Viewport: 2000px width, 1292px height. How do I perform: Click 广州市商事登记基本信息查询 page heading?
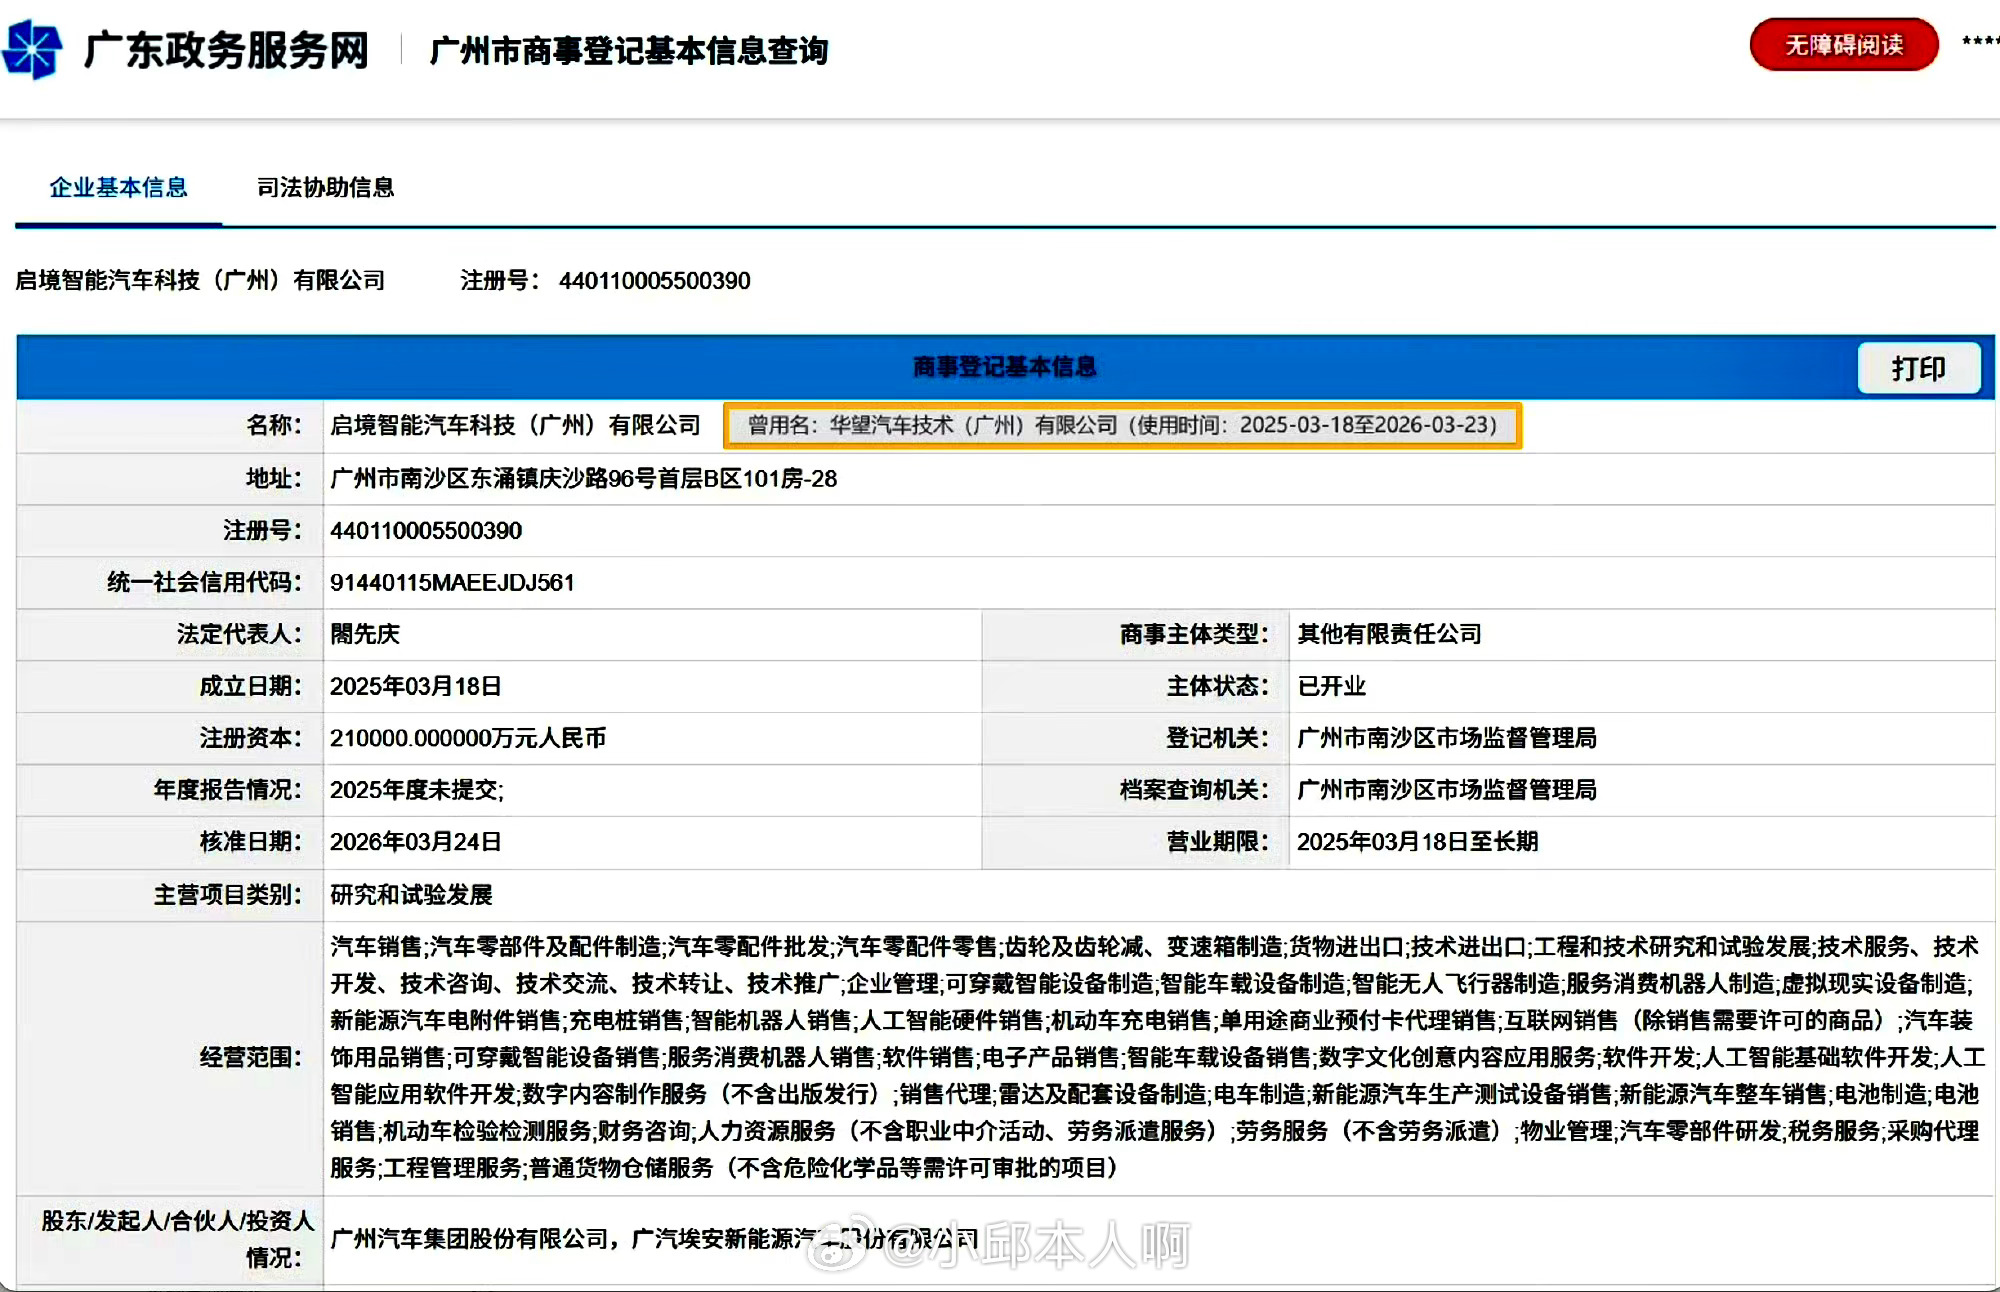pos(628,50)
